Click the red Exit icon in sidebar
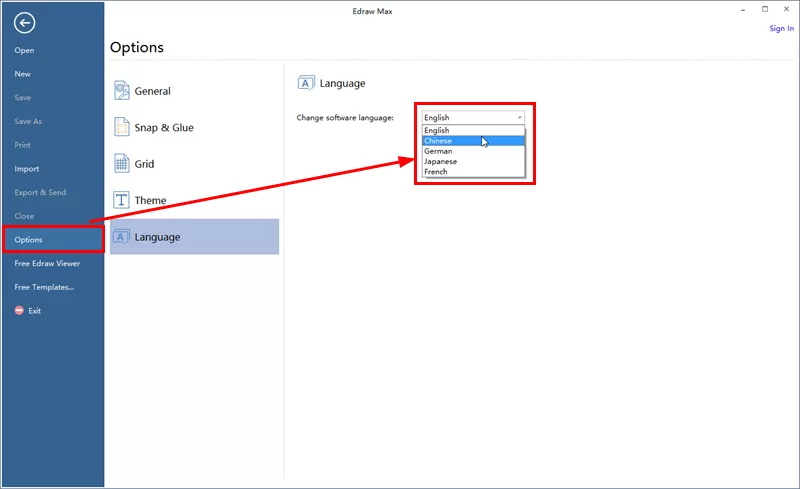Image resolution: width=800 pixels, height=489 pixels. click(19, 310)
